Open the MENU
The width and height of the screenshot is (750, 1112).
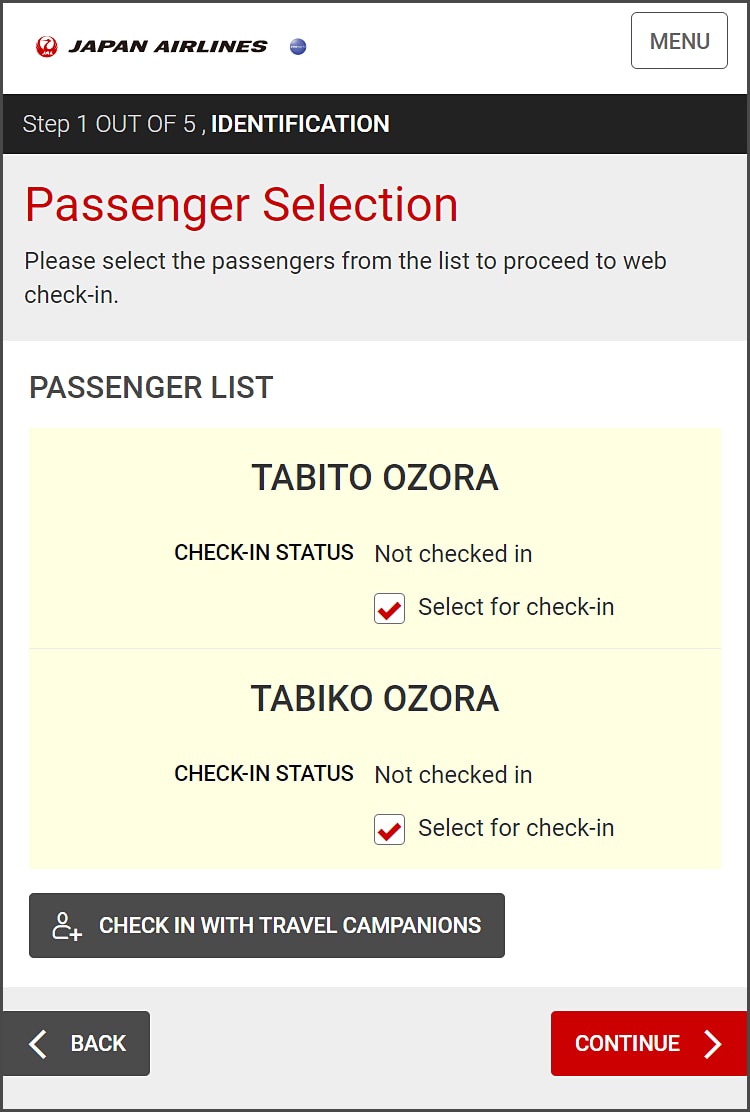(679, 41)
